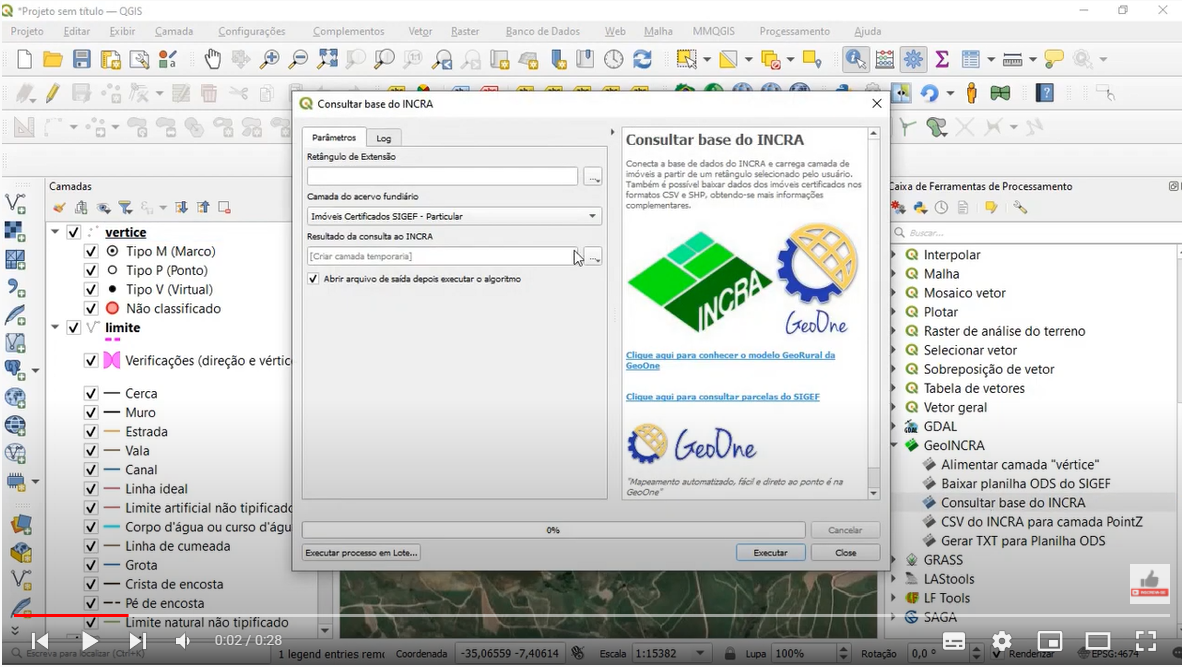Switch to the Log tab
This screenshot has width=1182, height=667.
point(384,138)
